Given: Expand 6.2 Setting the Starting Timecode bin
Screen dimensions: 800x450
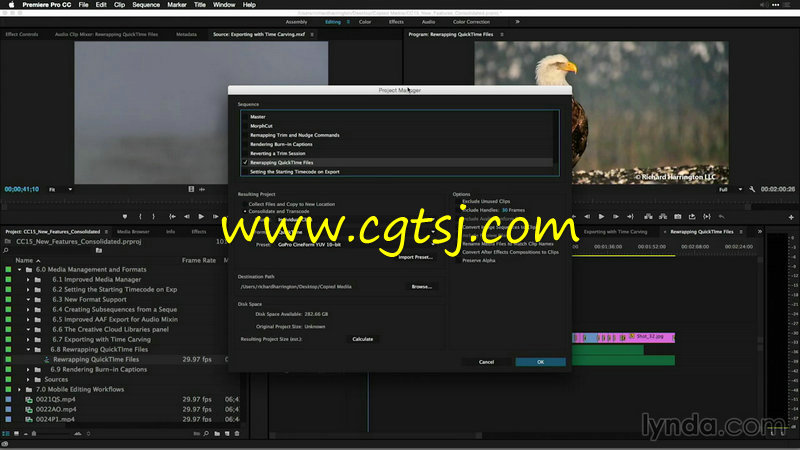Looking at the screenshot, I should click(x=28, y=289).
